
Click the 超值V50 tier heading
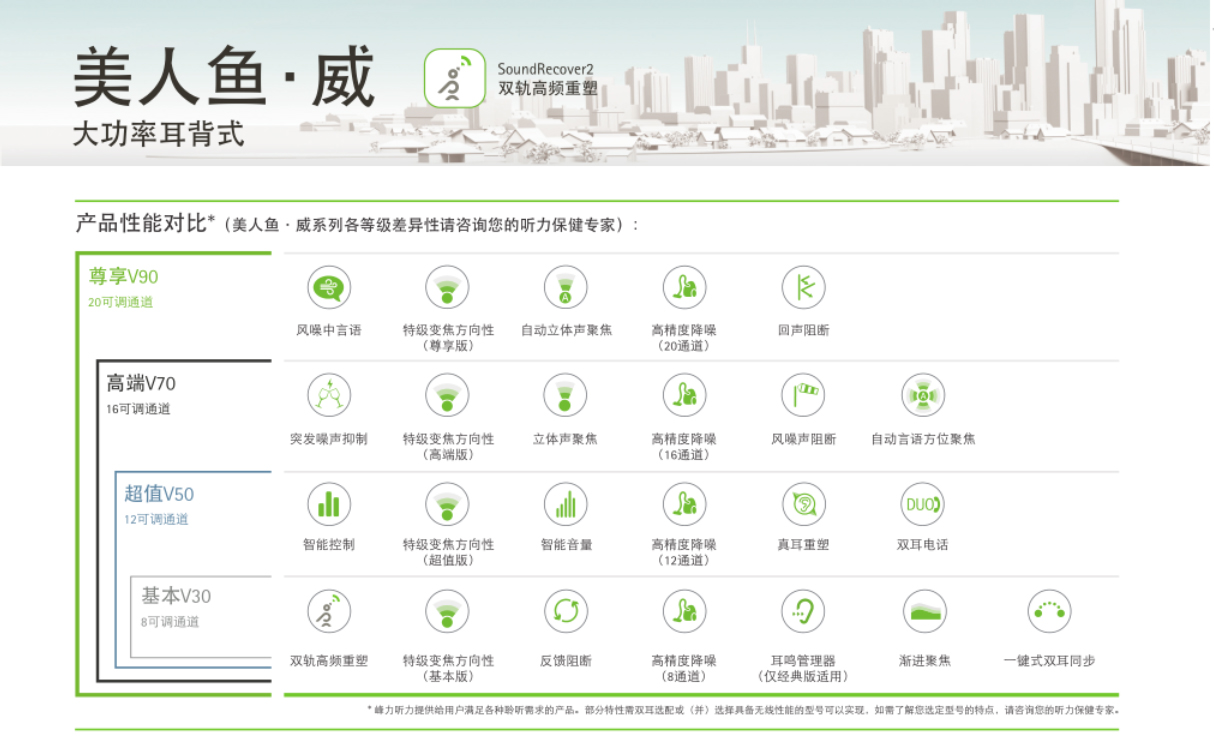[159, 493]
